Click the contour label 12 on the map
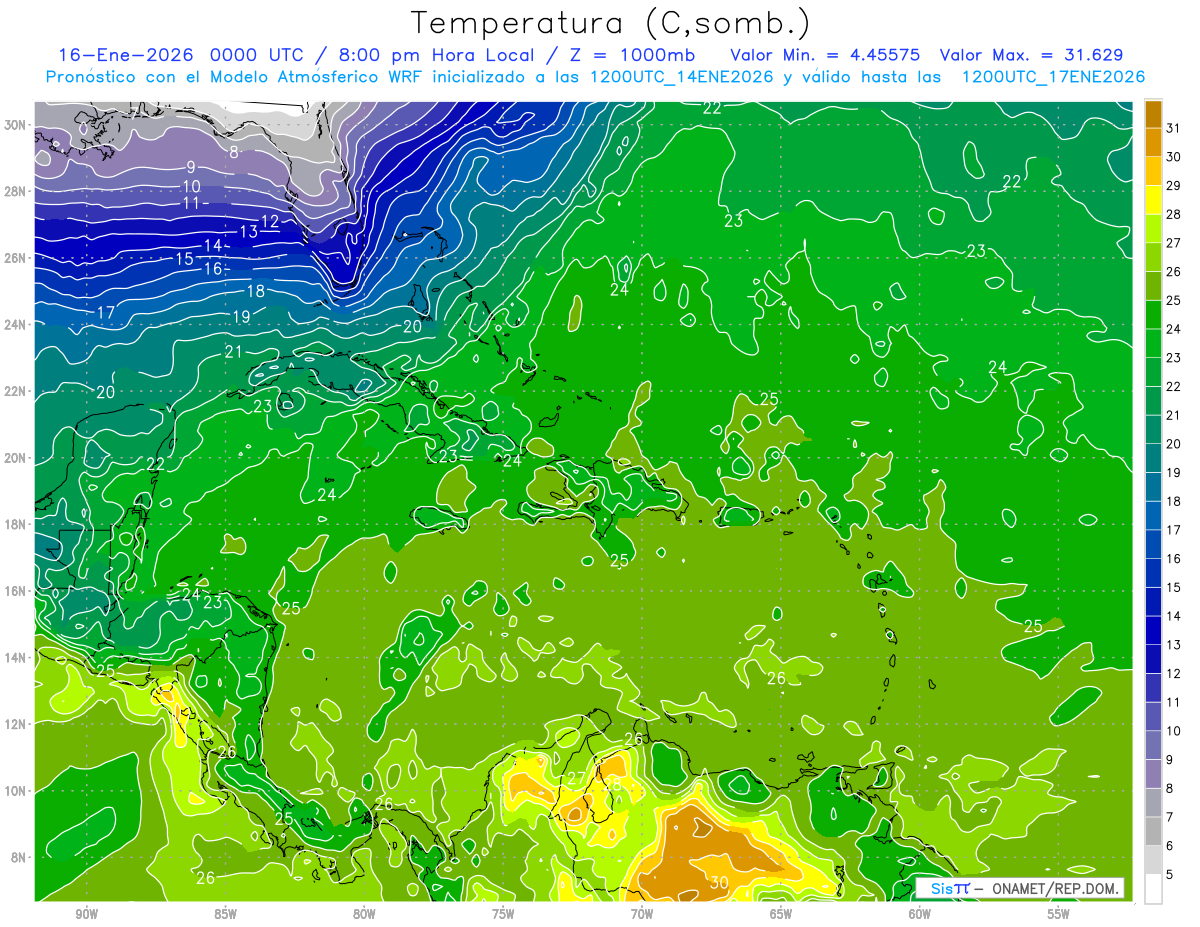This screenshot has height=927, width=1200. click(x=270, y=221)
